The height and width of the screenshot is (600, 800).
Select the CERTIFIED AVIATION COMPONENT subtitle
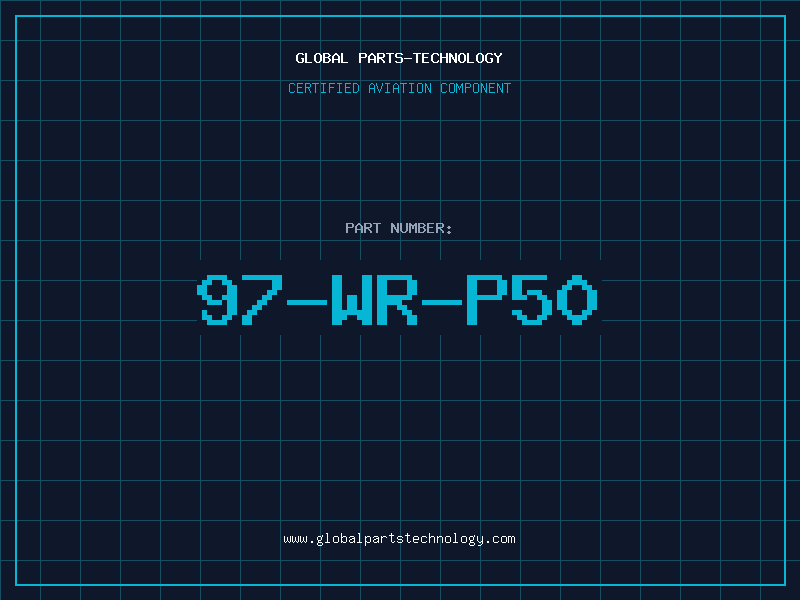click(399, 88)
